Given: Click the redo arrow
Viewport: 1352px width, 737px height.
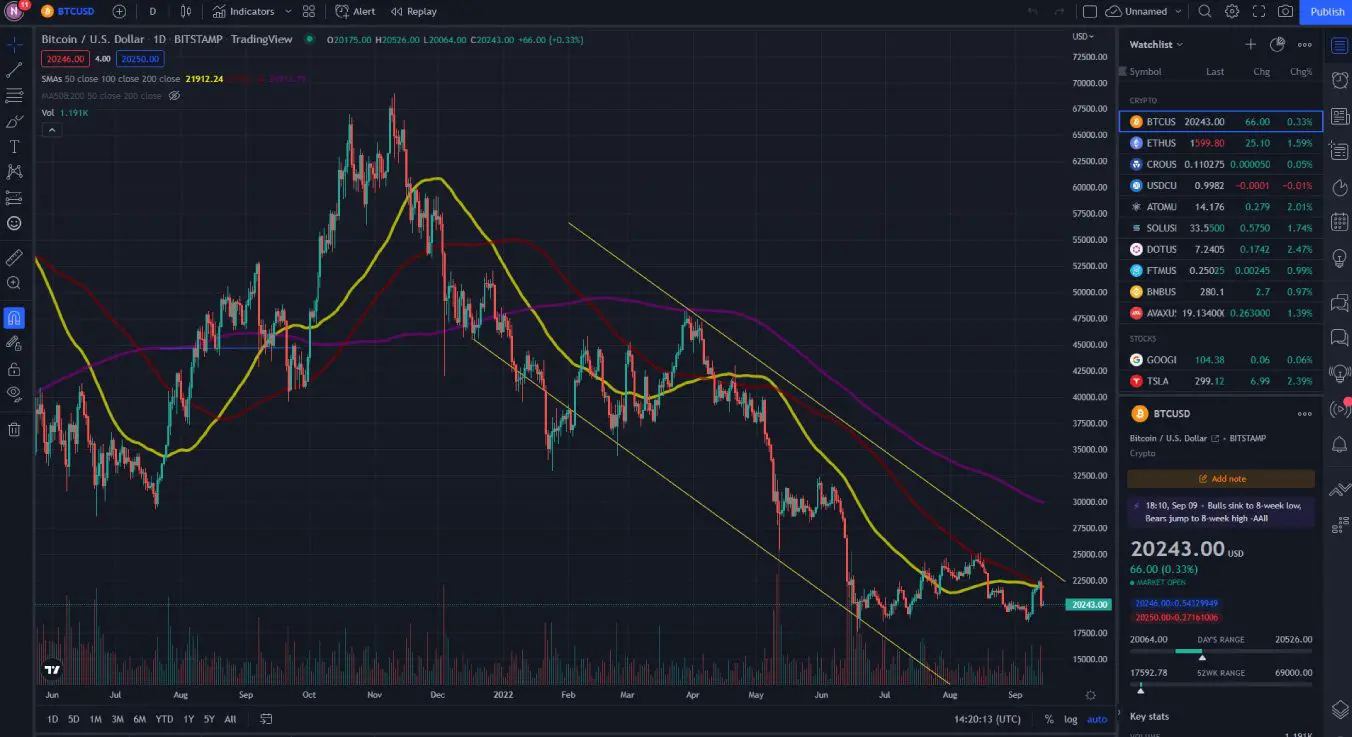Looking at the screenshot, I should [x=1059, y=11].
